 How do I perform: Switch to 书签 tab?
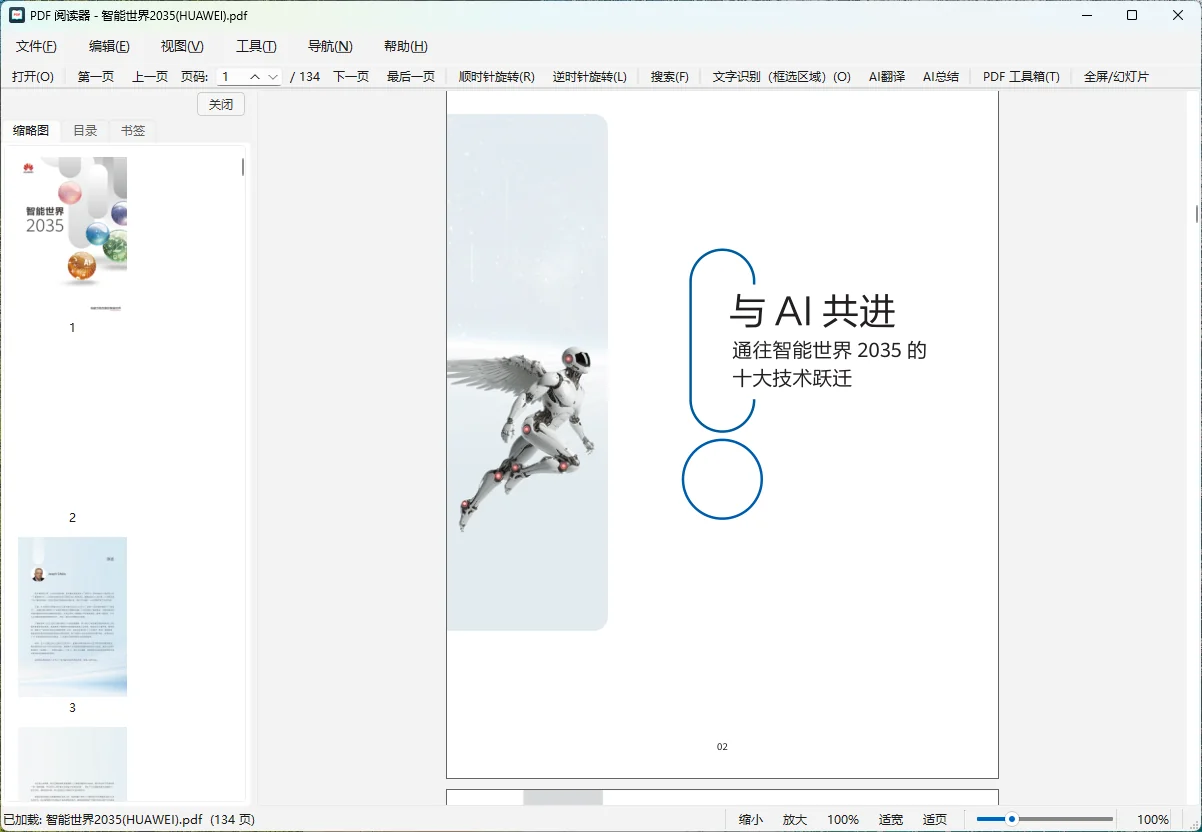[x=133, y=131]
